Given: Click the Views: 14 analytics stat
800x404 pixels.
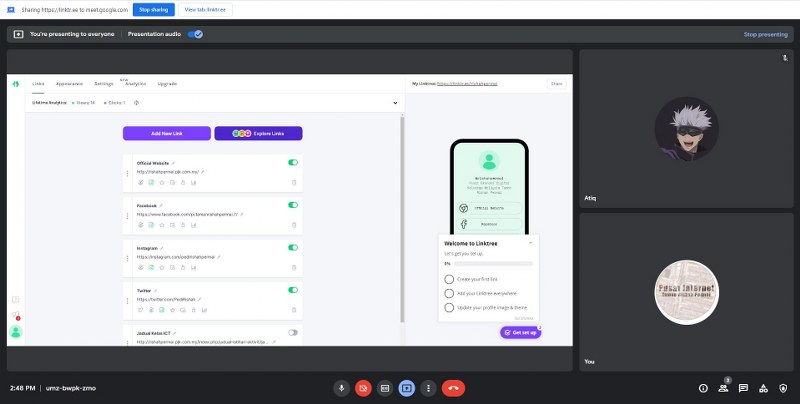Looking at the screenshot, I should coord(84,103).
